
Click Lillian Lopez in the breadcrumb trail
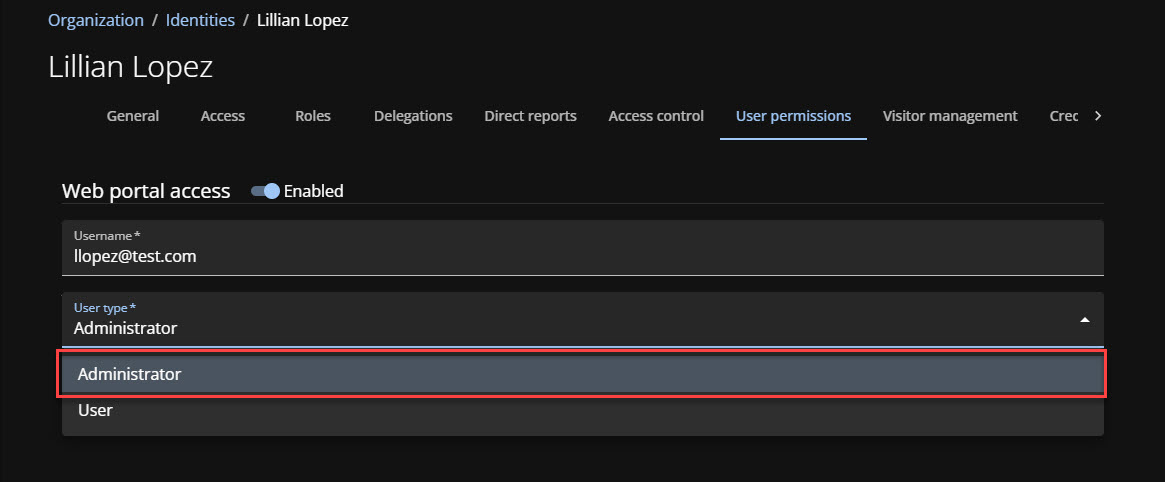(303, 20)
